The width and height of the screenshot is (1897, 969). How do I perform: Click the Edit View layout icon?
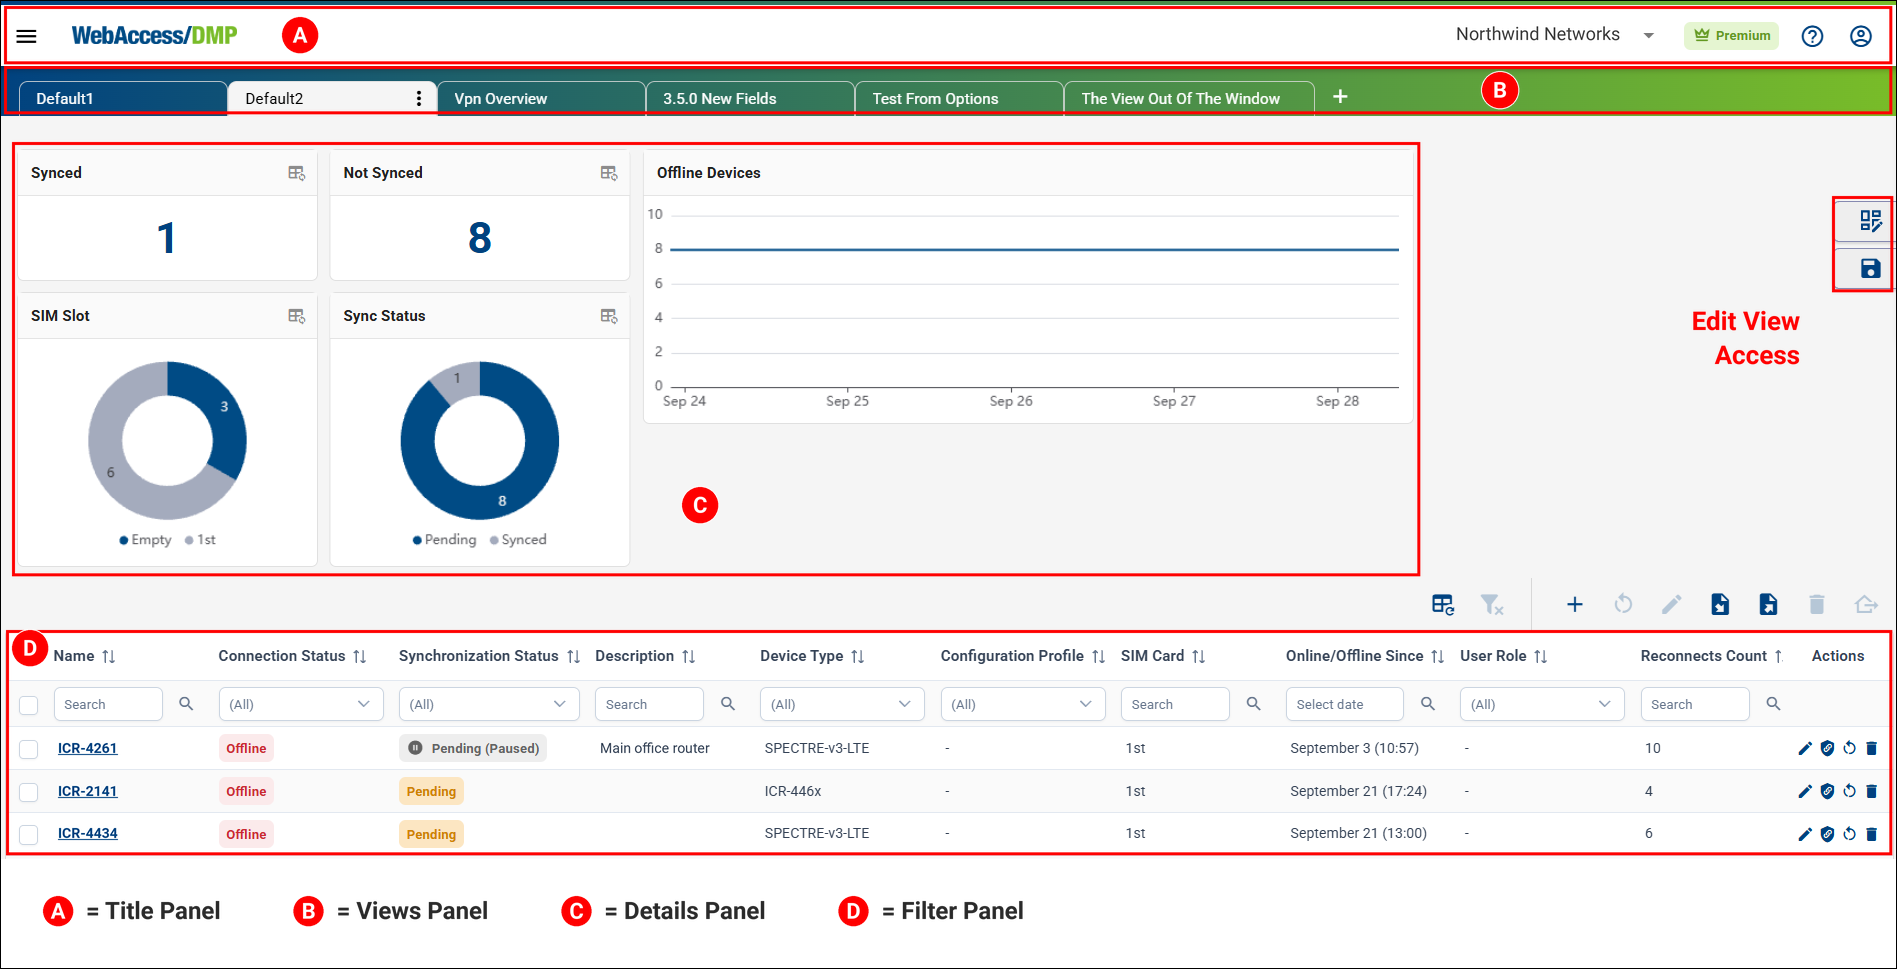1870,221
